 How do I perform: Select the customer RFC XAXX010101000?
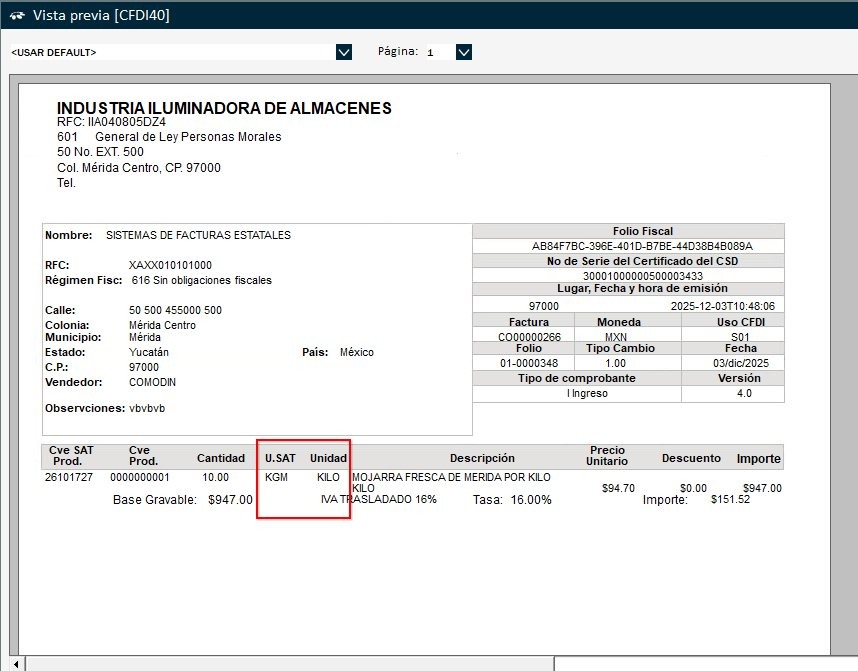170,265
